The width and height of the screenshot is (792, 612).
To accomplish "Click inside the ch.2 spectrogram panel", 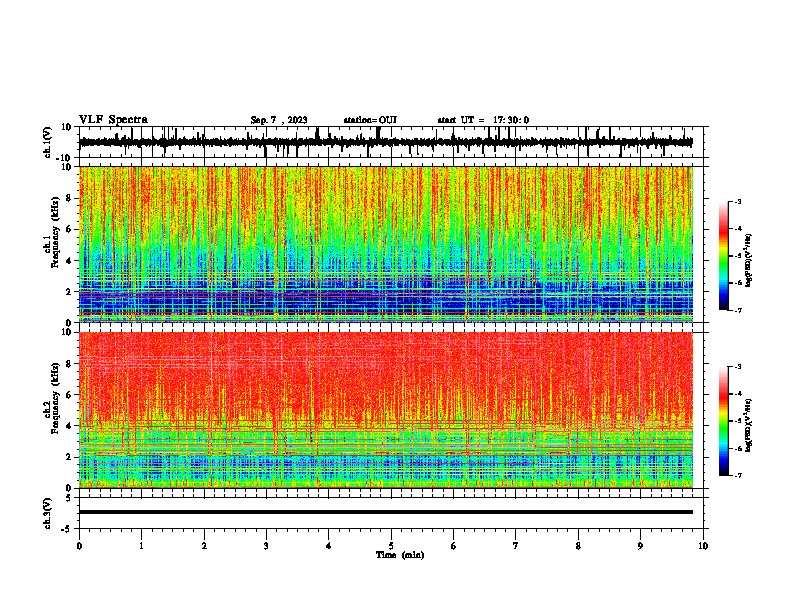I will coord(386,410).
